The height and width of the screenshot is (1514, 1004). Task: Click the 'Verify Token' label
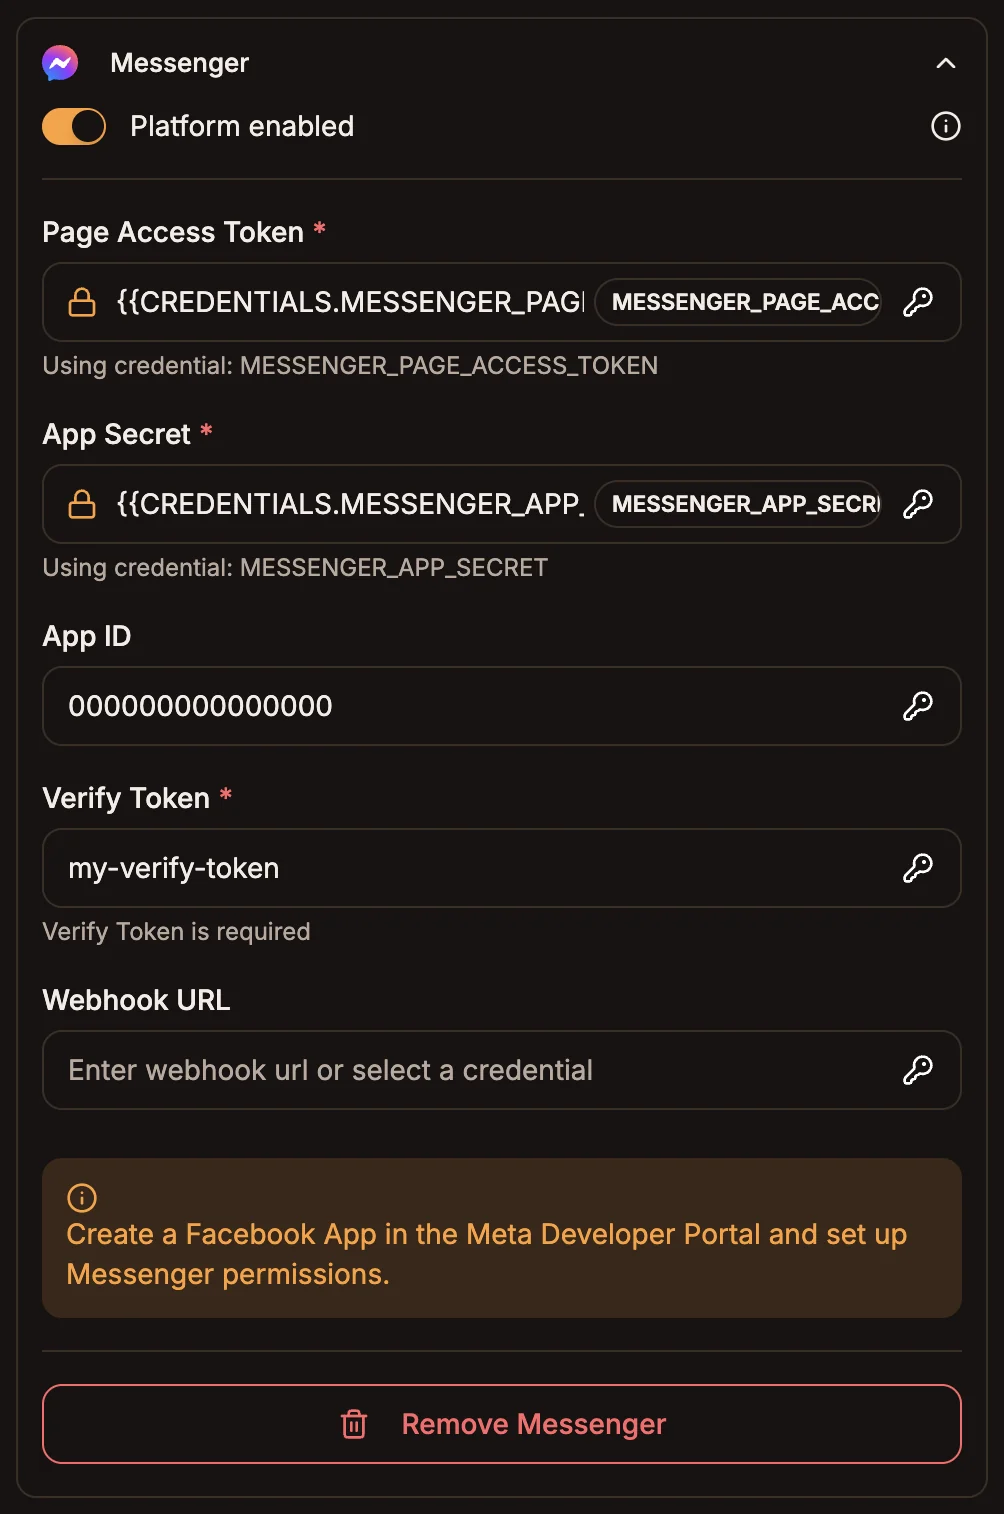[x=126, y=798]
